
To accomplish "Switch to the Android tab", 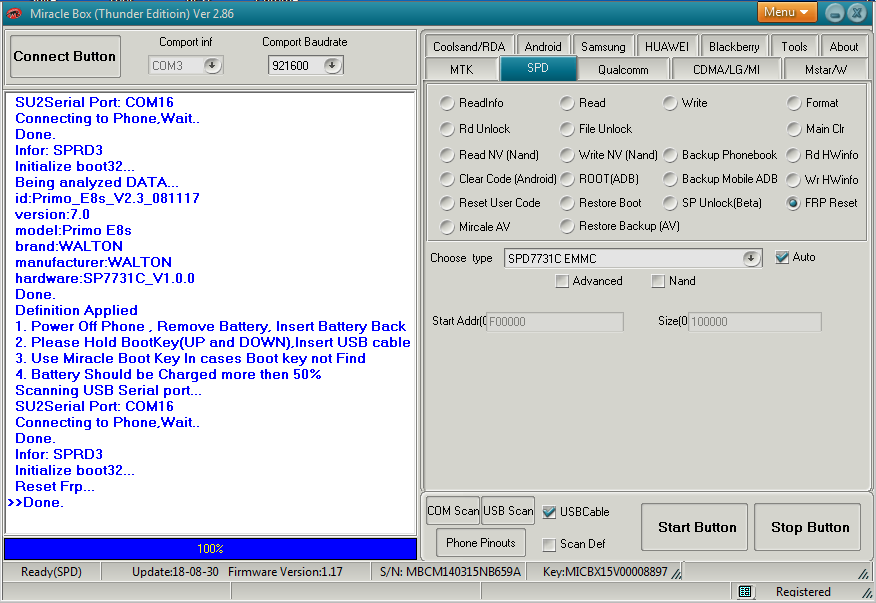I will coord(543,46).
